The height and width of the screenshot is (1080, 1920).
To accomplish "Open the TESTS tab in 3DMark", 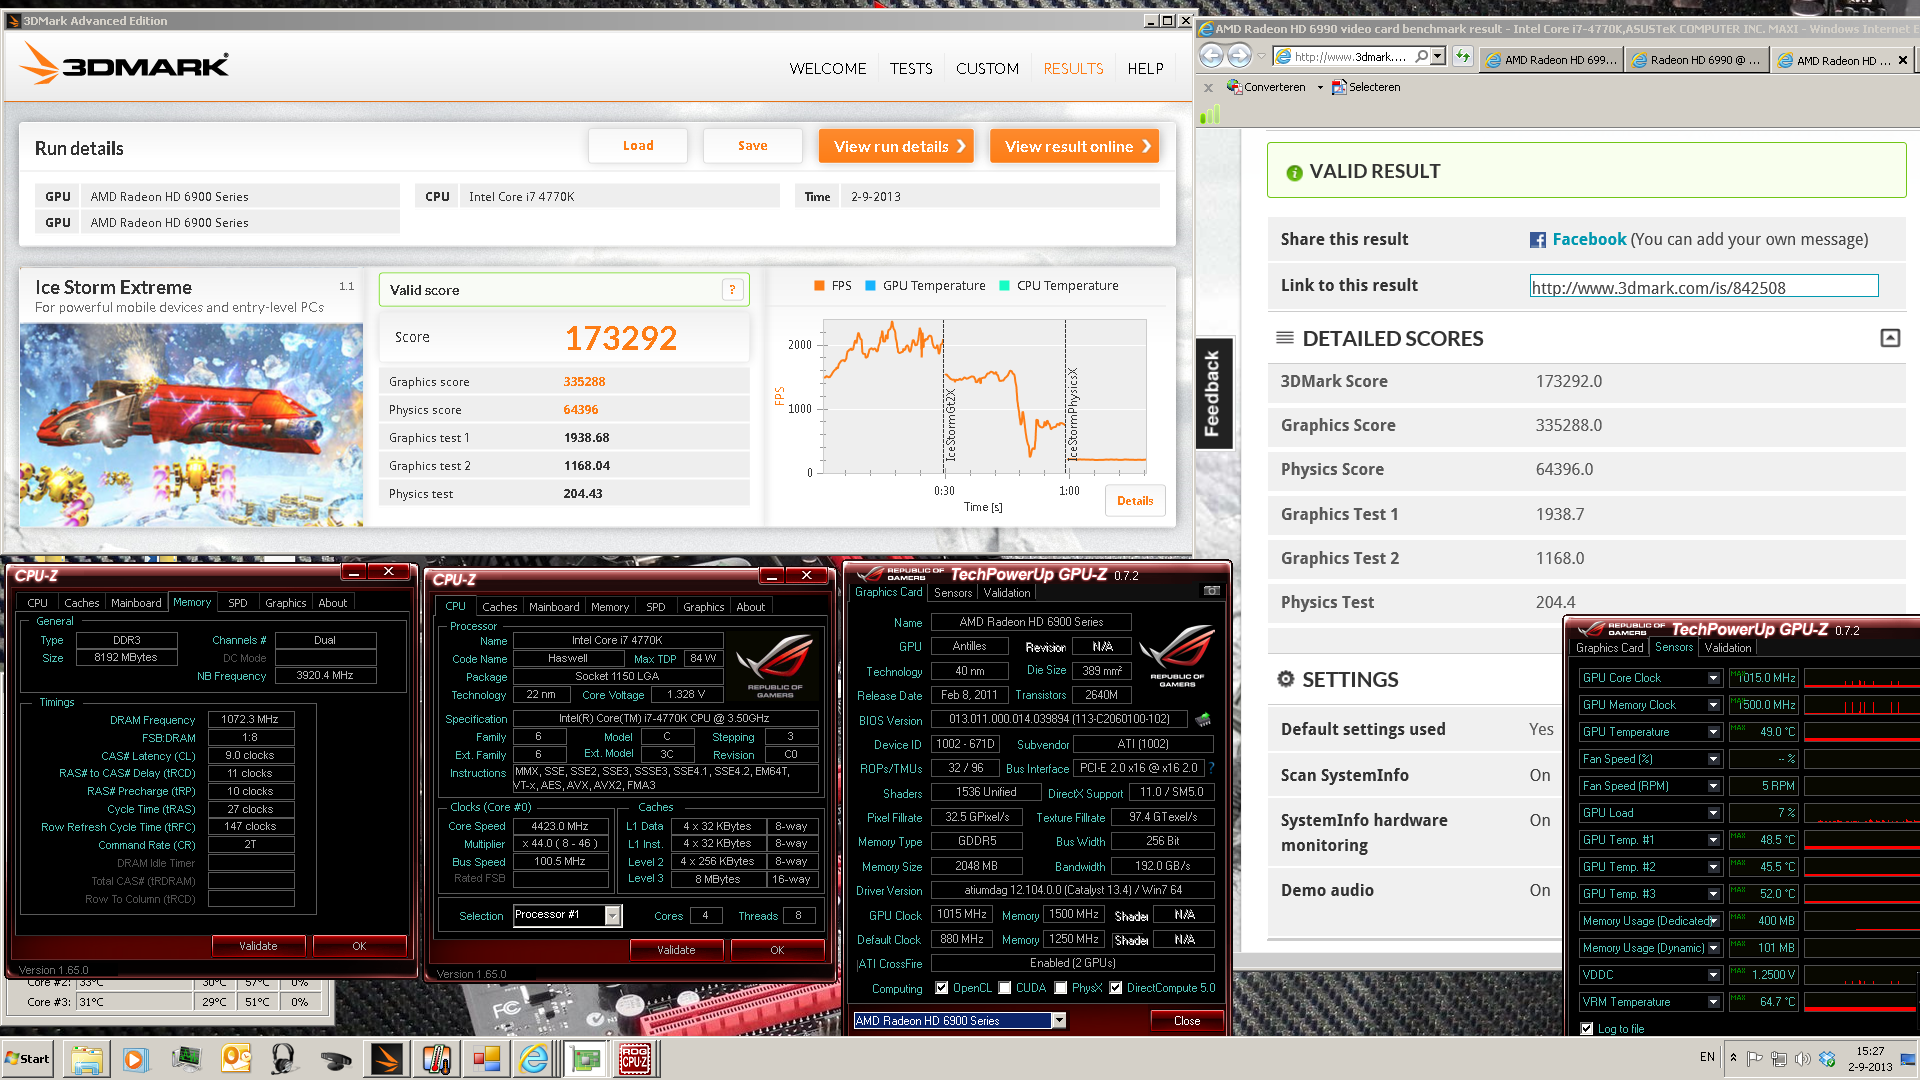I will tap(911, 69).
